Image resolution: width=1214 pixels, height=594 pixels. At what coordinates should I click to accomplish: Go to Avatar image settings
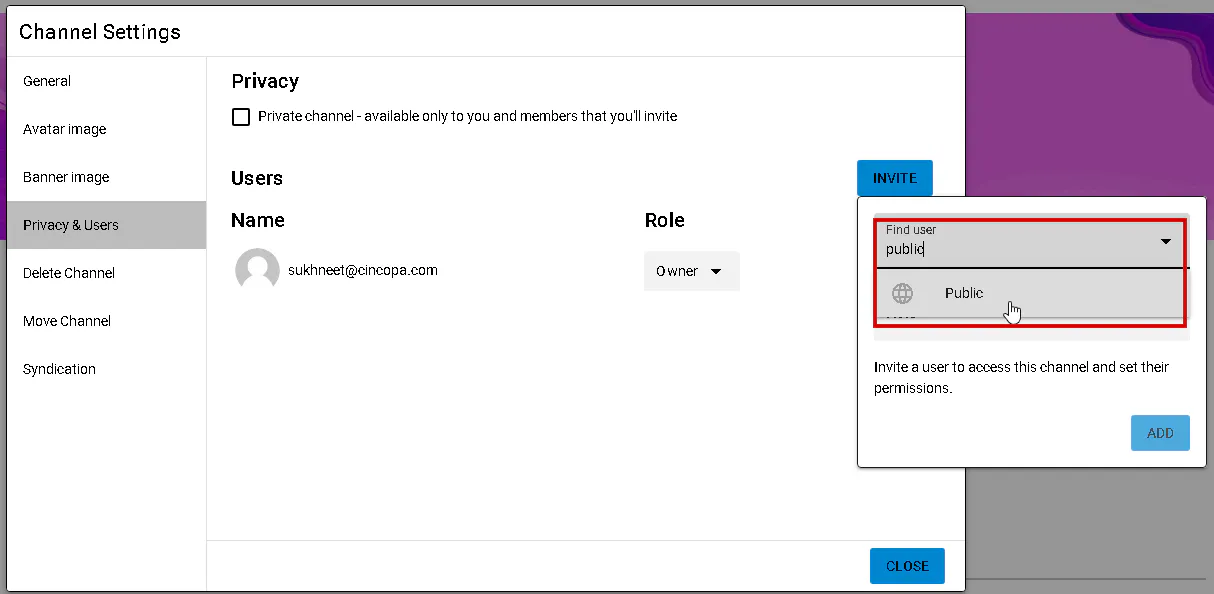[x=106, y=129]
